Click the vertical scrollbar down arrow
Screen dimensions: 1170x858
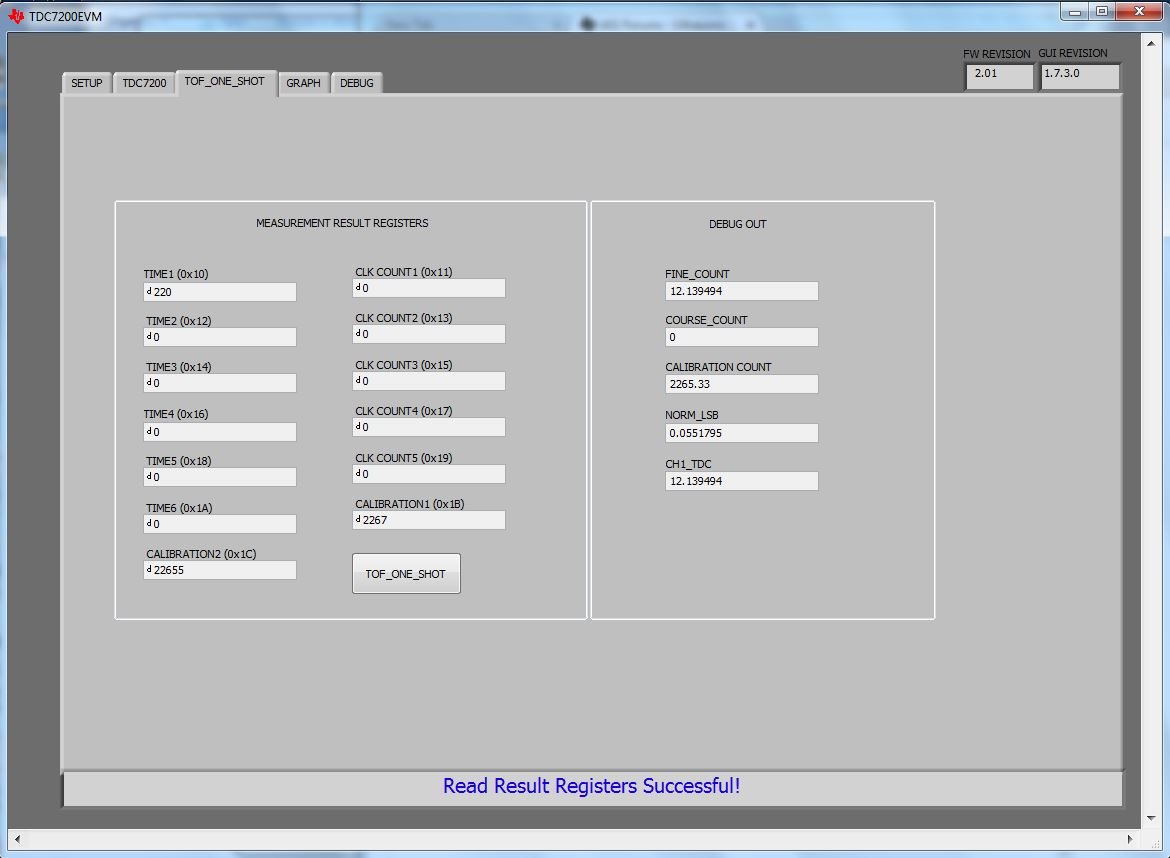1151,818
